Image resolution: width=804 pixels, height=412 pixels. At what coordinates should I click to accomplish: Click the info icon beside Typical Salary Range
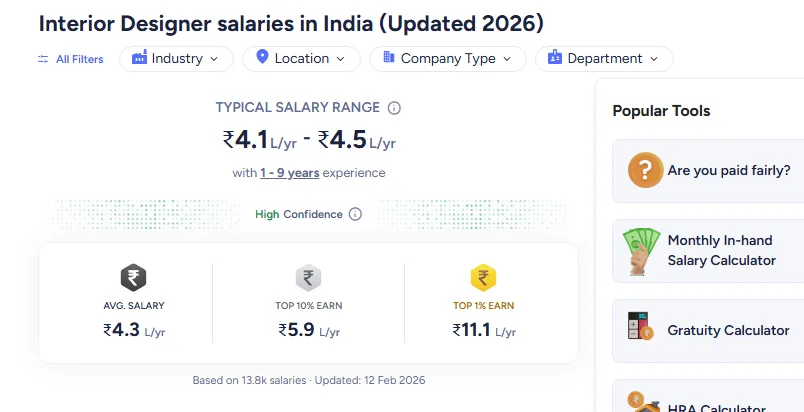pyautogui.click(x=394, y=108)
